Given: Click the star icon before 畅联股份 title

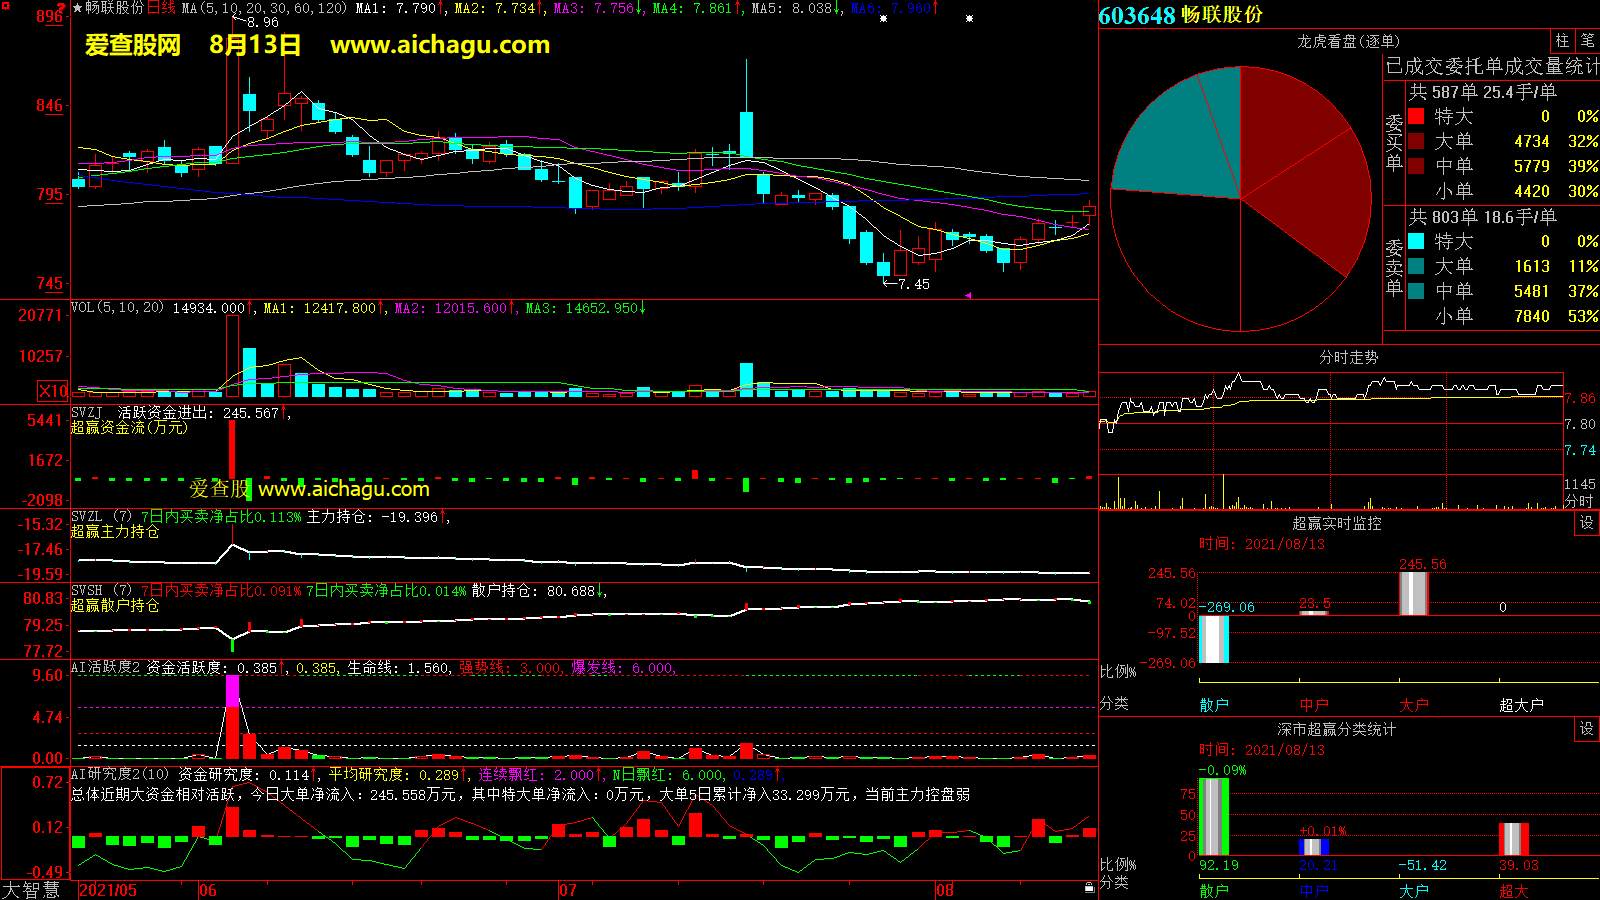Looking at the screenshot, I should 77,8.
